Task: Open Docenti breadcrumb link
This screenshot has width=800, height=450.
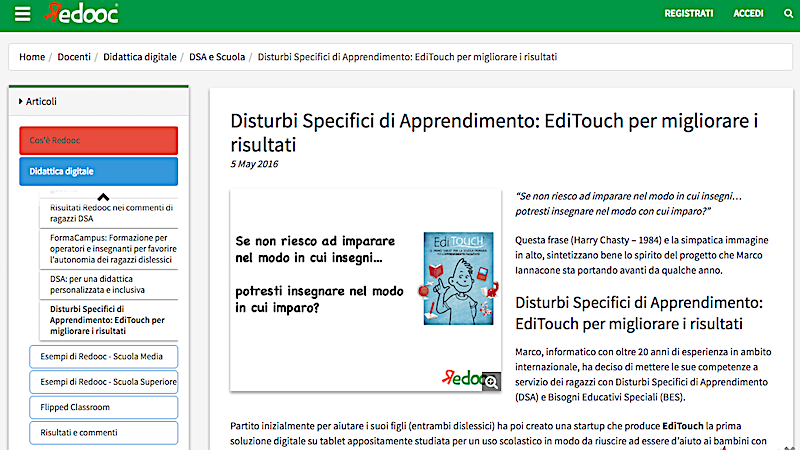Action: point(74,57)
